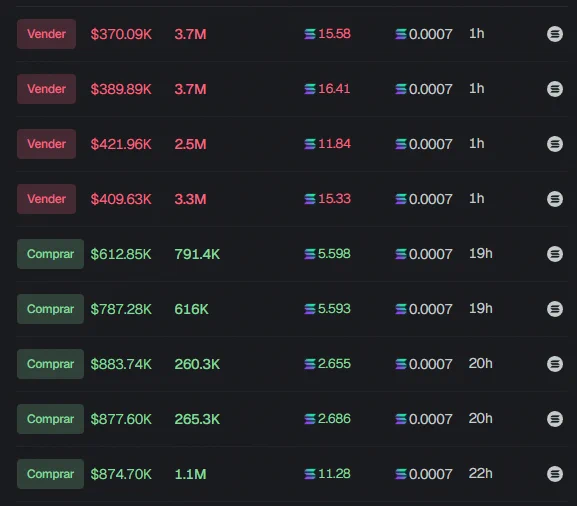Click 0.0007 price in $409.63K row
This screenshot has width=577, height=506.
pos(431,199)
